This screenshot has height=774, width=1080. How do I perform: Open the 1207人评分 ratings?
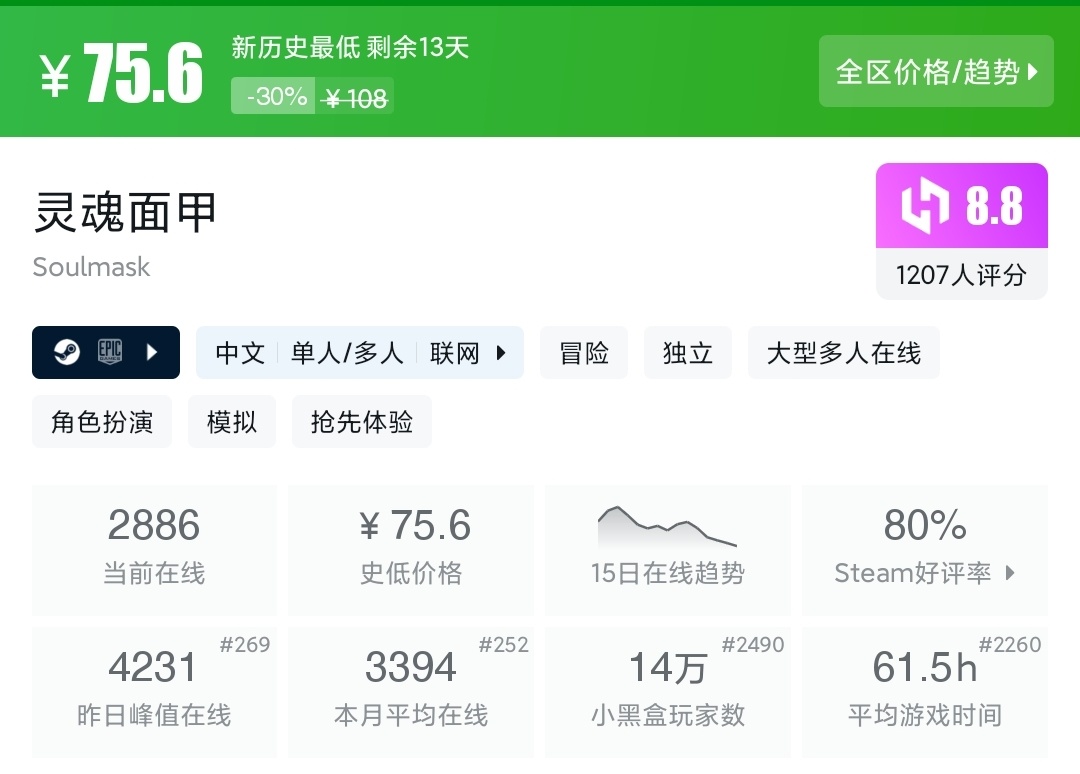[961, 275]
